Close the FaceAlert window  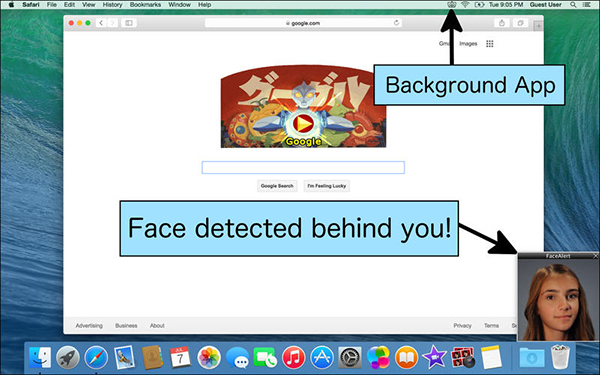[595, 256]
